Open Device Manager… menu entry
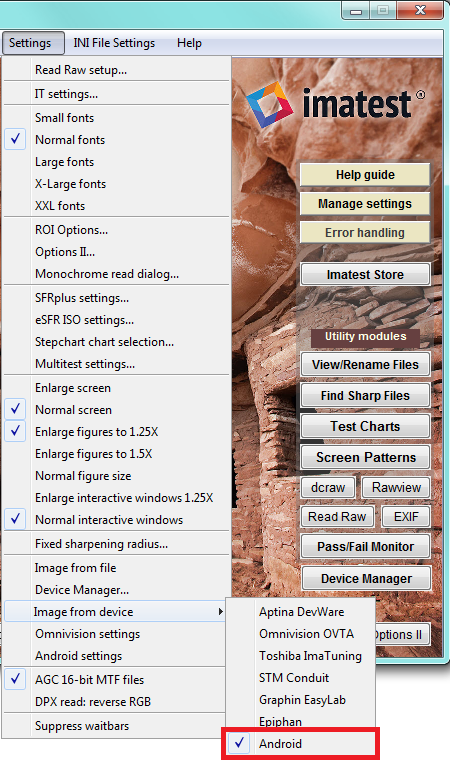Viewport: 450px width, 764px height. [117, 590]
